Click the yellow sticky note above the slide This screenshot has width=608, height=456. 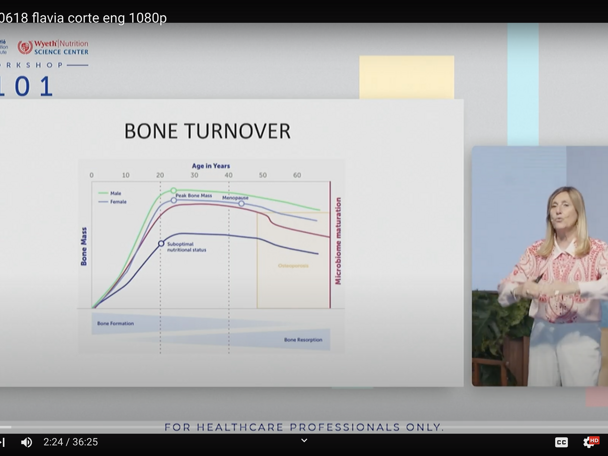click(x=406, y=77)
